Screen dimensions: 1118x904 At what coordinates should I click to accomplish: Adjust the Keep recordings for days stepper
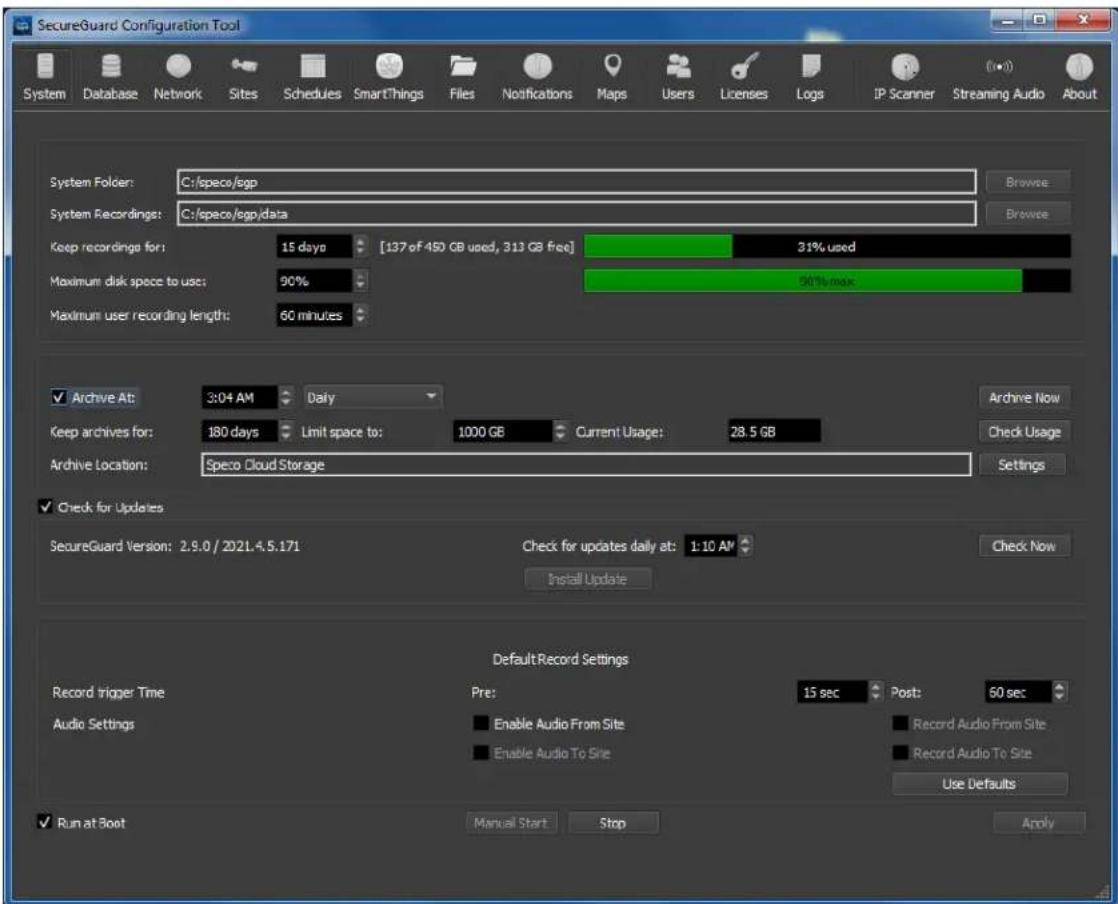361,247
